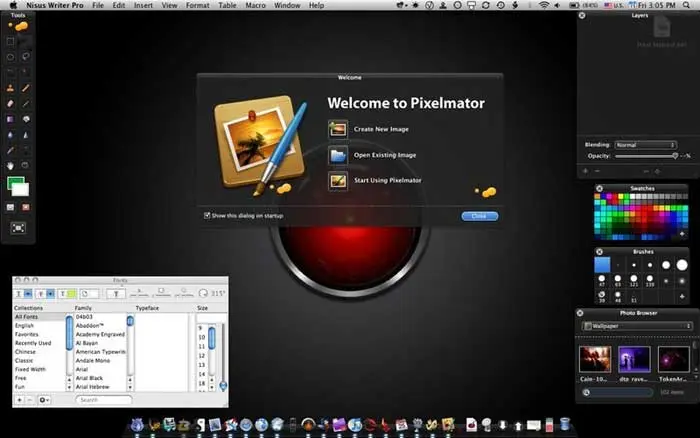Image resolution: width=700 pixels, height=438 pixels.
Task: Click the blue Close button in Welcome dialog
Action: tap(479, 216)
